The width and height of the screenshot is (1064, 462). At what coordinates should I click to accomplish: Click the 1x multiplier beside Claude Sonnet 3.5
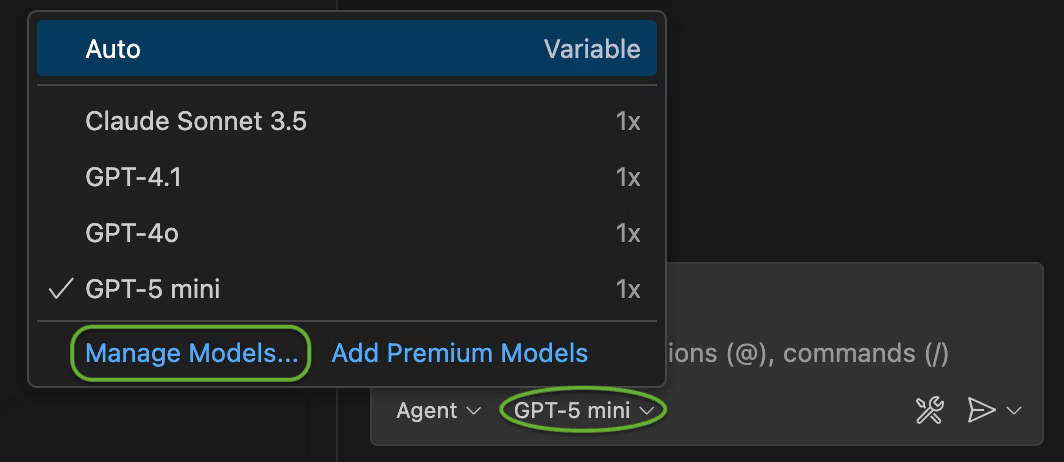[x=627, y=122]
